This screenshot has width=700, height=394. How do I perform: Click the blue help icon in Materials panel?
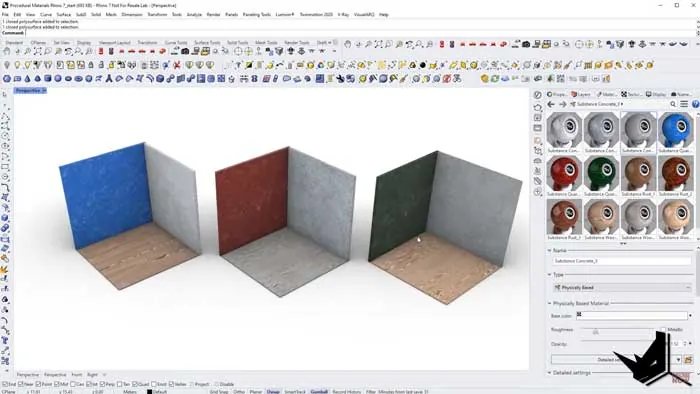(696, 104)
